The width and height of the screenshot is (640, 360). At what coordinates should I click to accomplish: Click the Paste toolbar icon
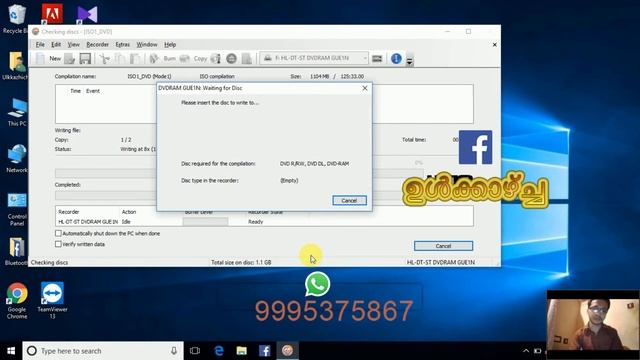[135, 59]
